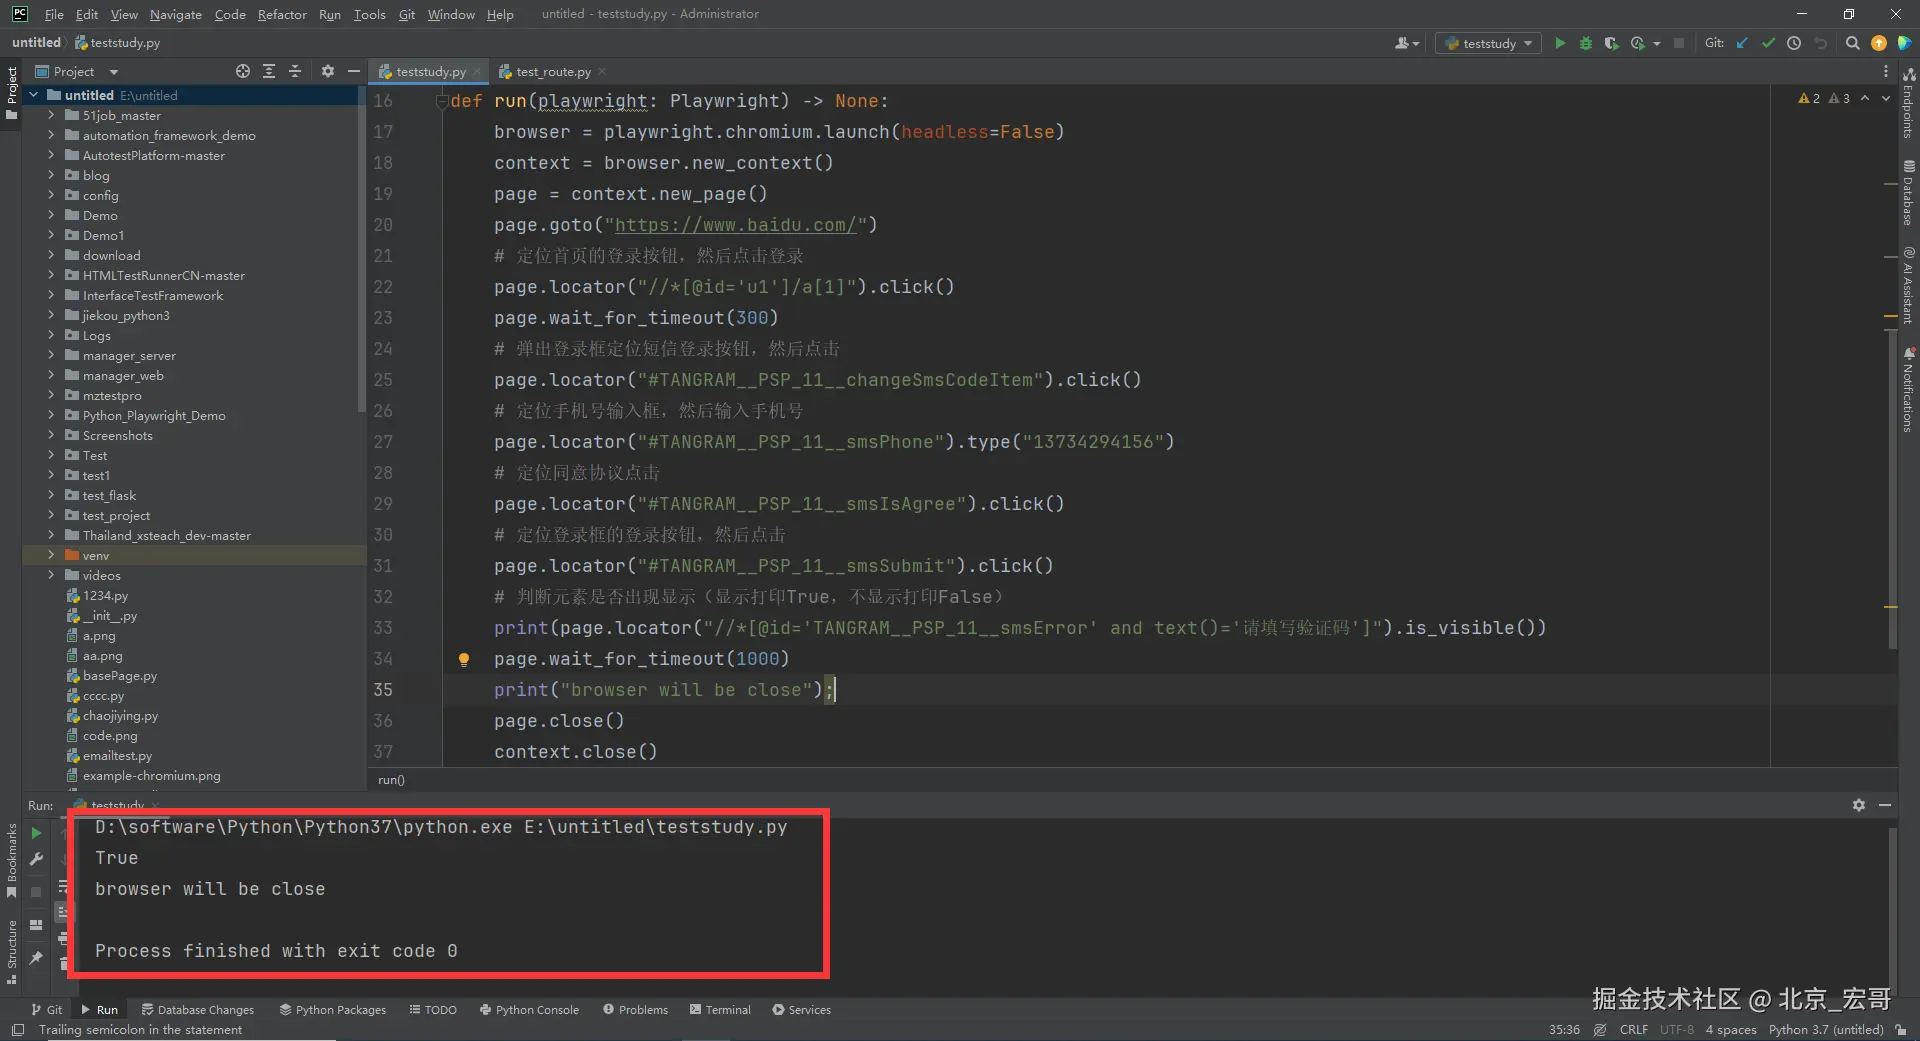Screen dimensions: 1920x1041
Task: Toggle read-only lock in status bar
Action: coord(1900,1030)
